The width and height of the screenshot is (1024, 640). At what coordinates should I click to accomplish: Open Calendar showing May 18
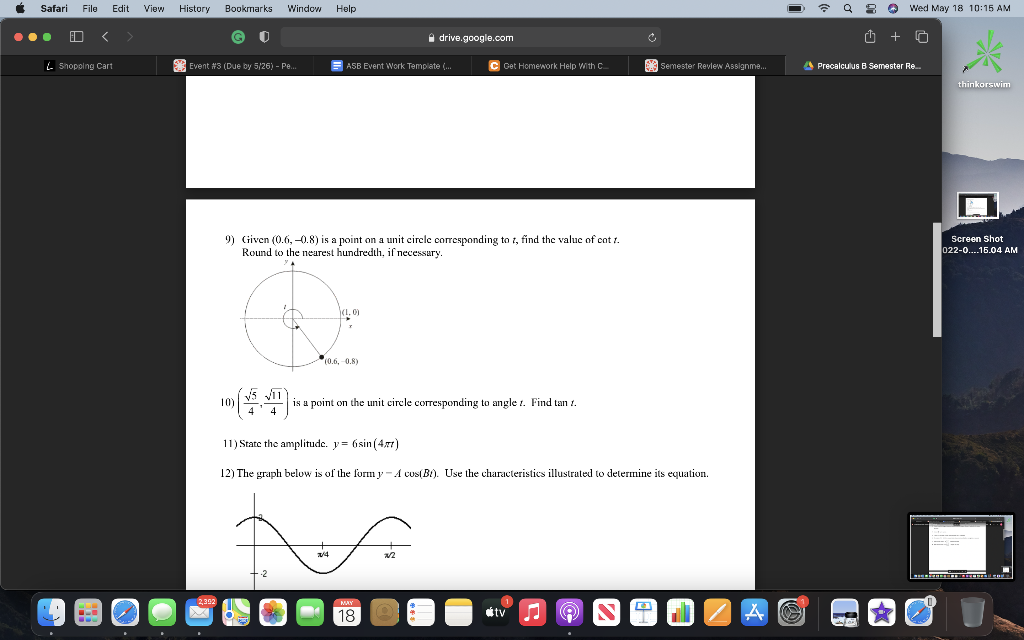coord(347,613)
